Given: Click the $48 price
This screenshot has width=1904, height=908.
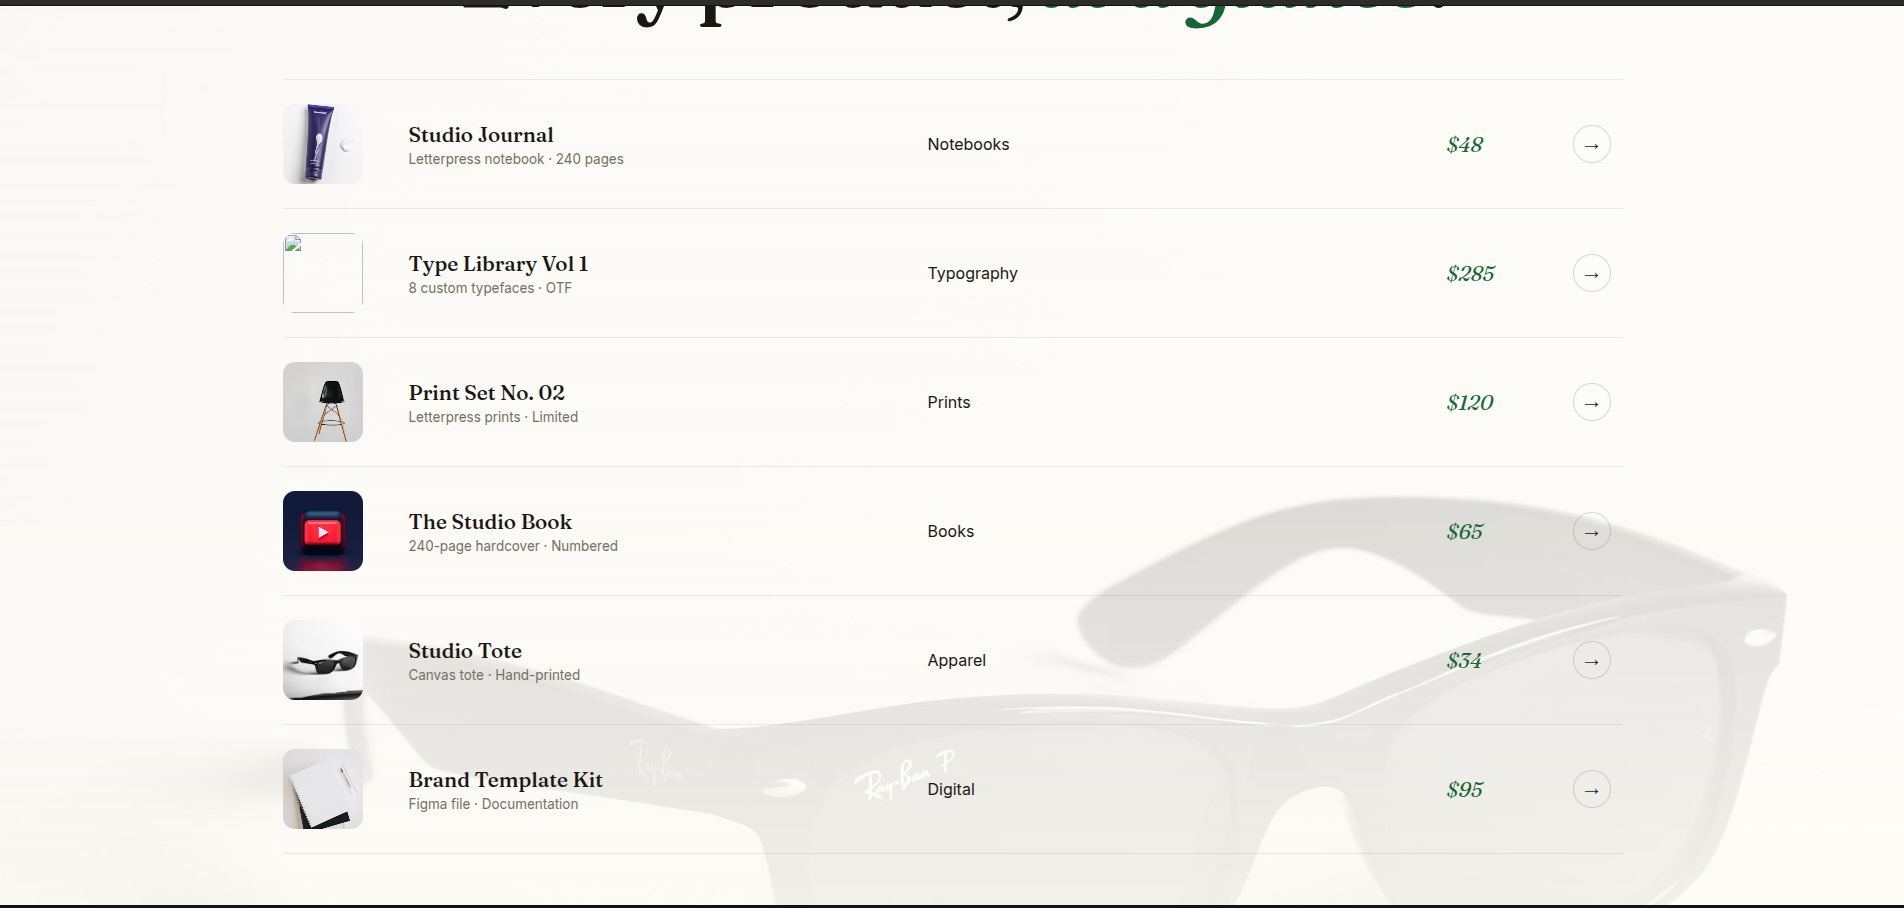Looking at the screenshot, I should pyautogui.click(x=1464, y=145).
